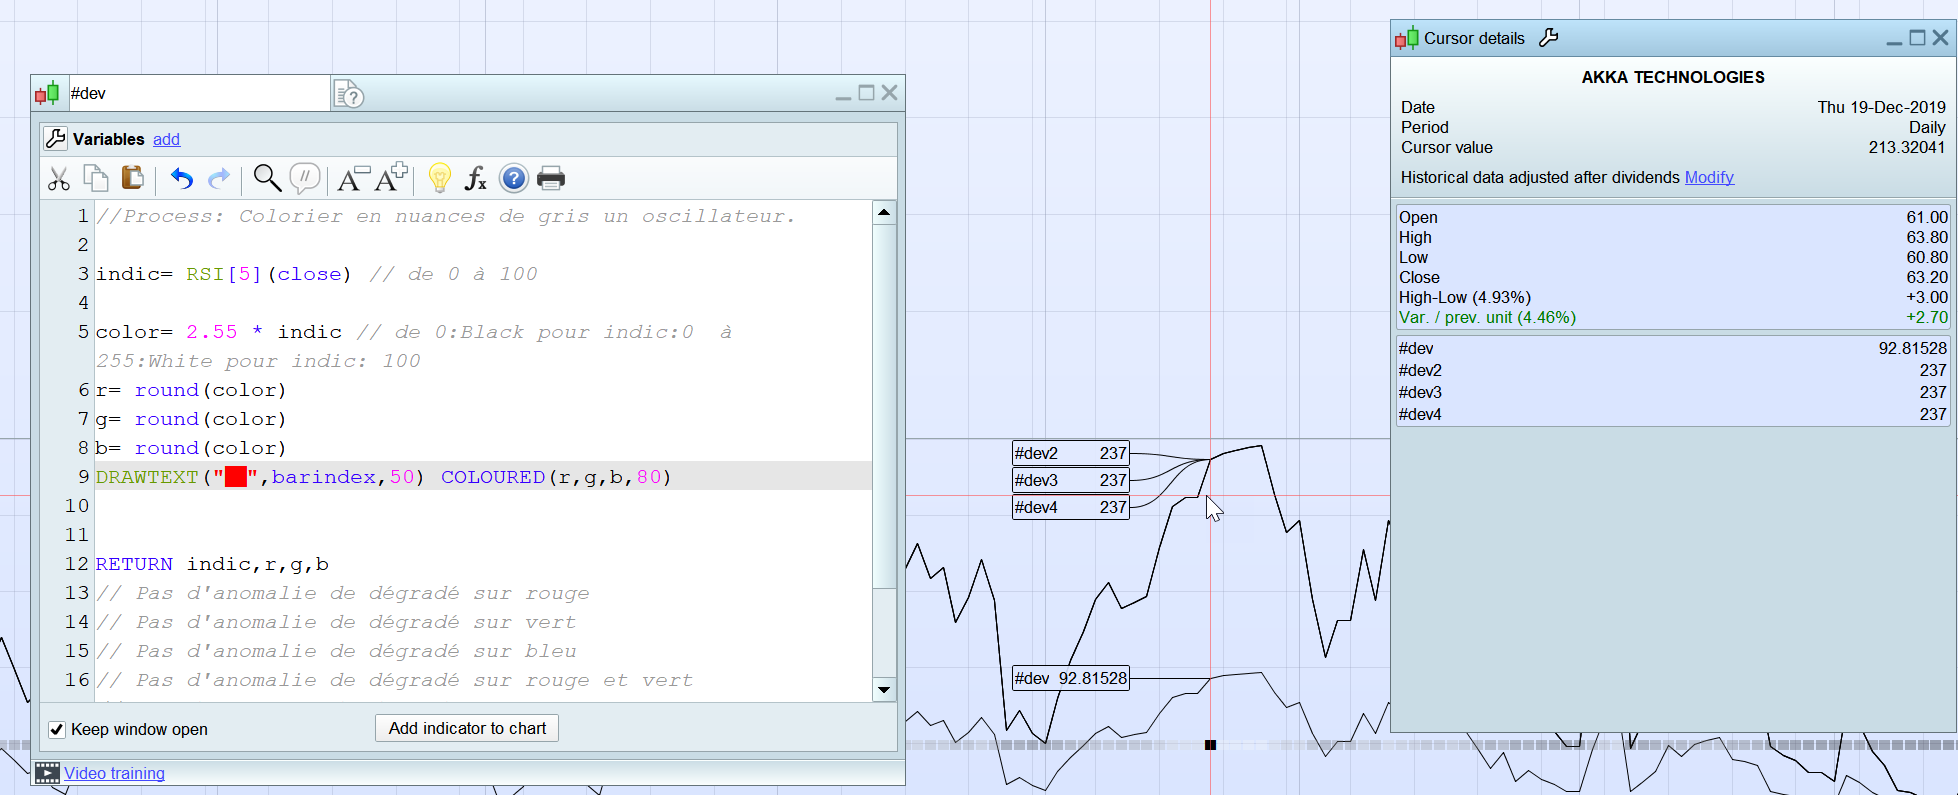Open the blue help question icon

click(x=513, y=179)
